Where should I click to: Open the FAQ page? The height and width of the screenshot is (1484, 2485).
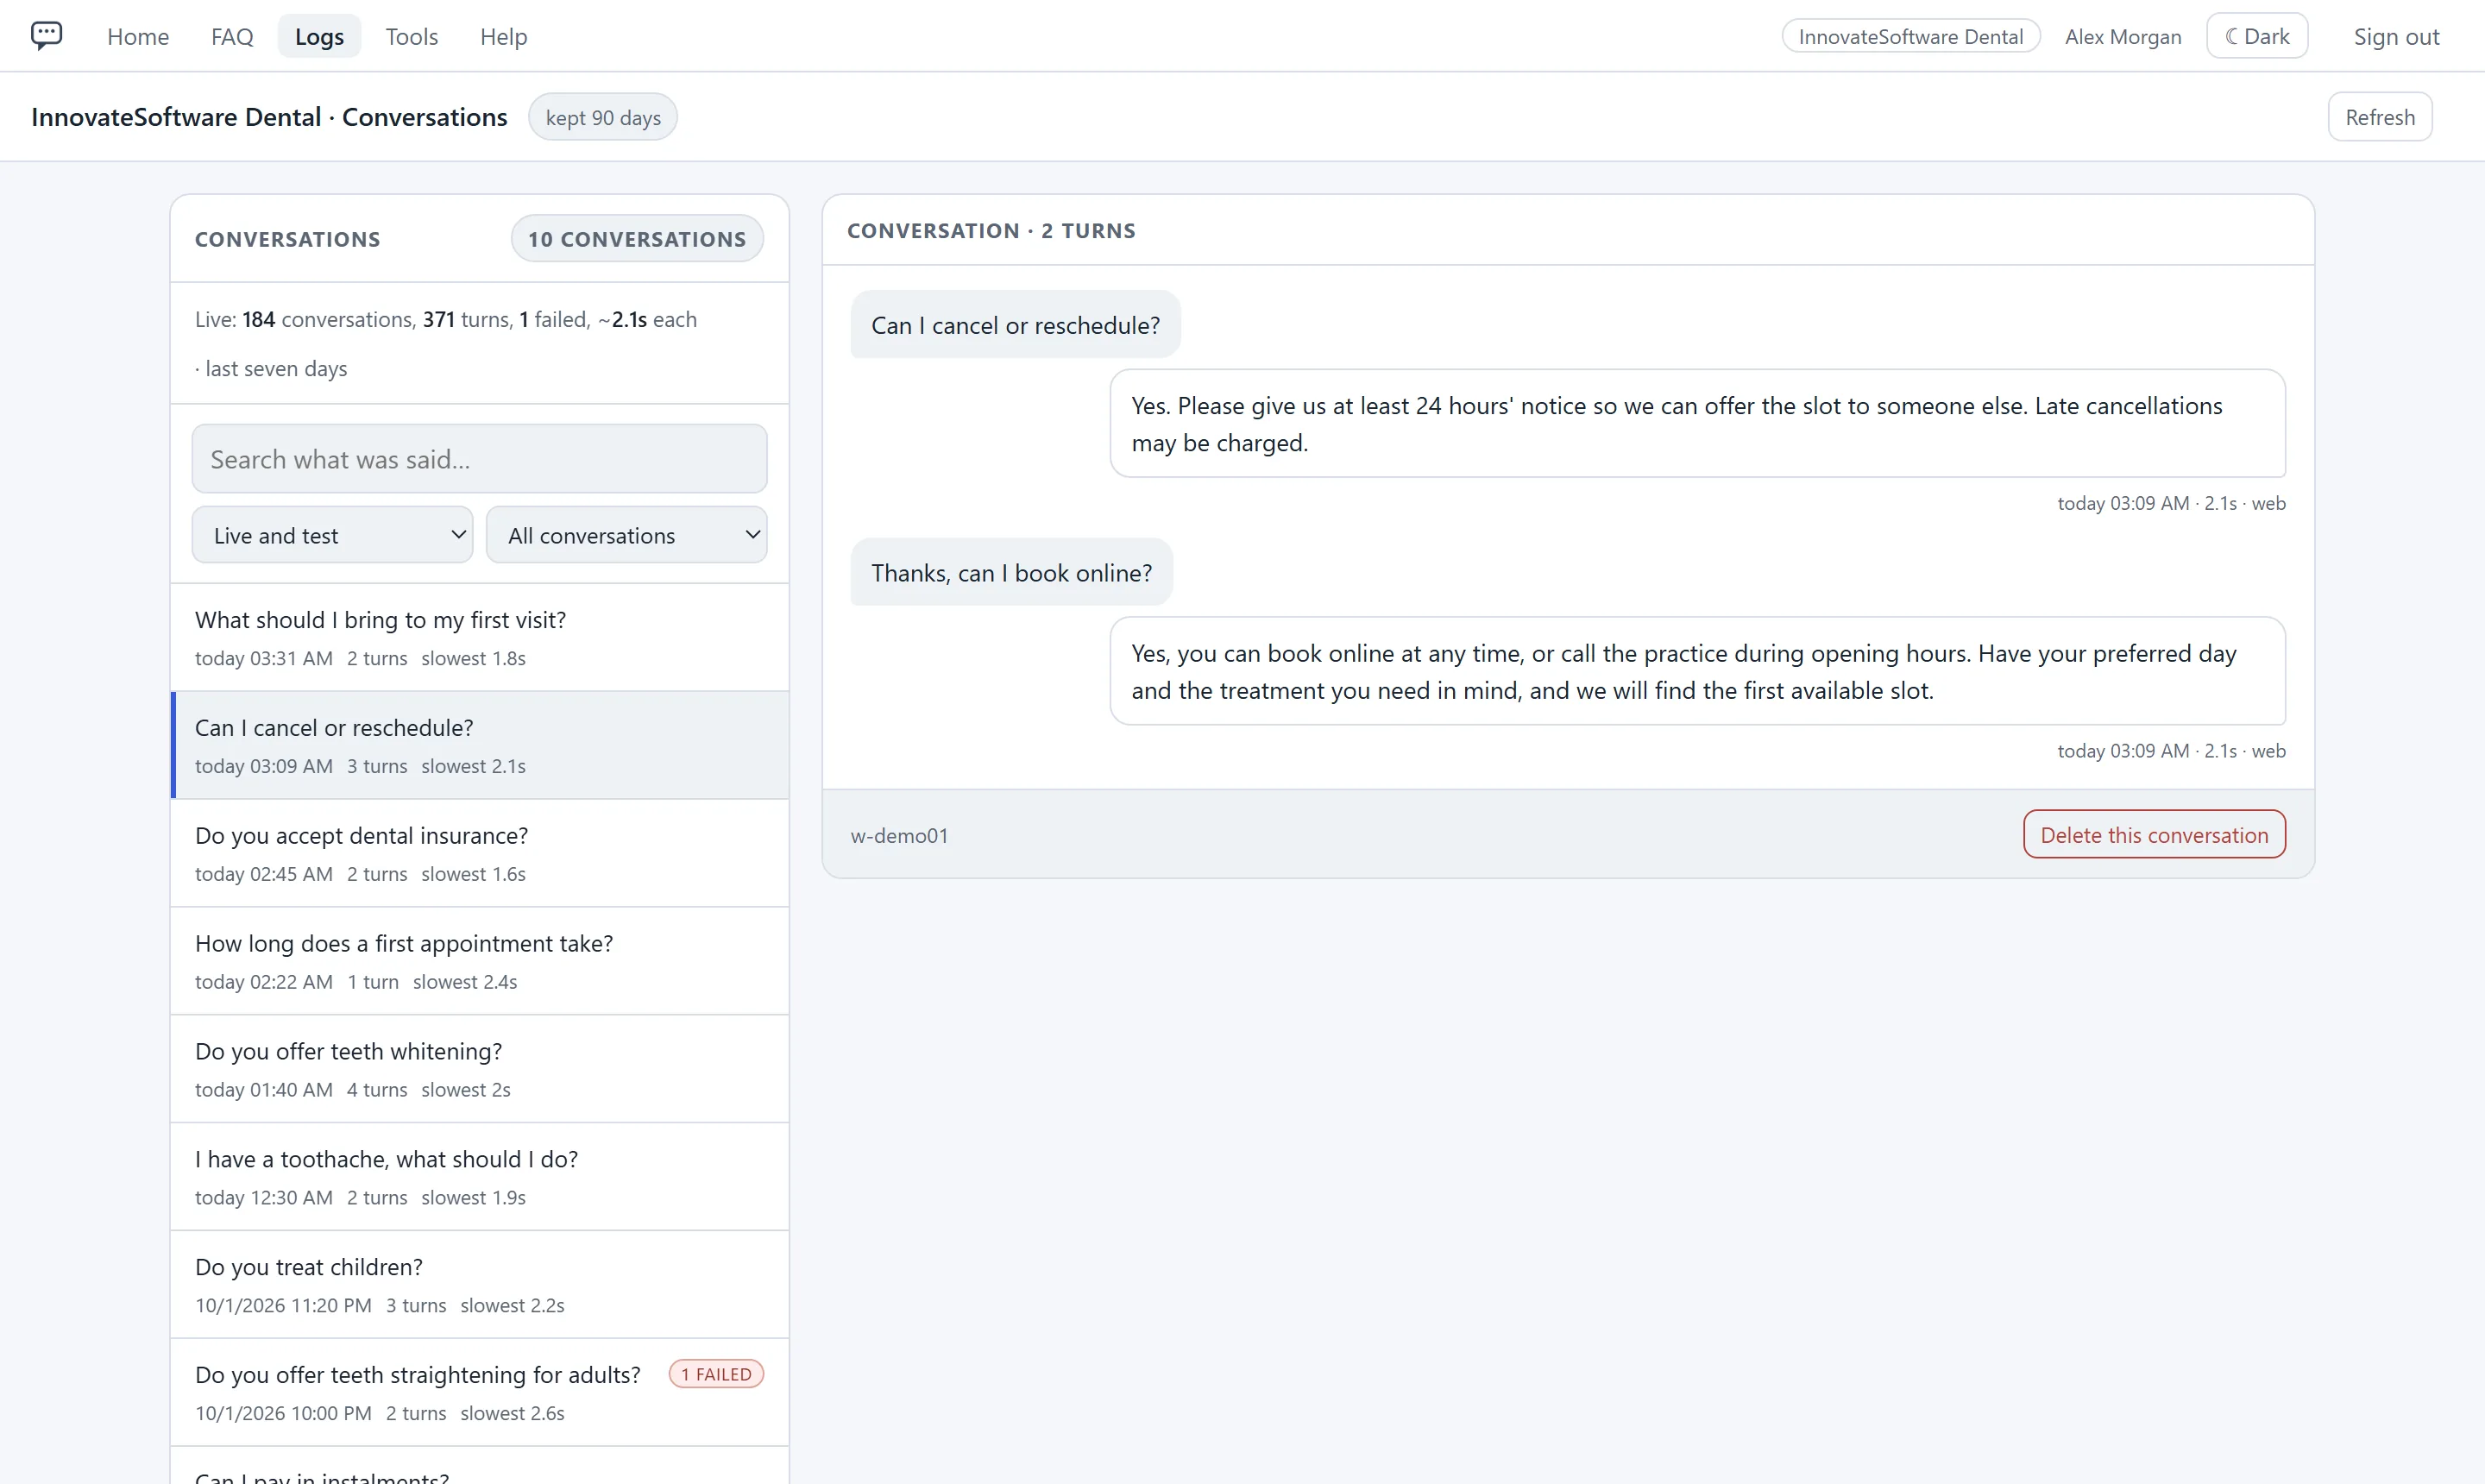tap(232, 36)
